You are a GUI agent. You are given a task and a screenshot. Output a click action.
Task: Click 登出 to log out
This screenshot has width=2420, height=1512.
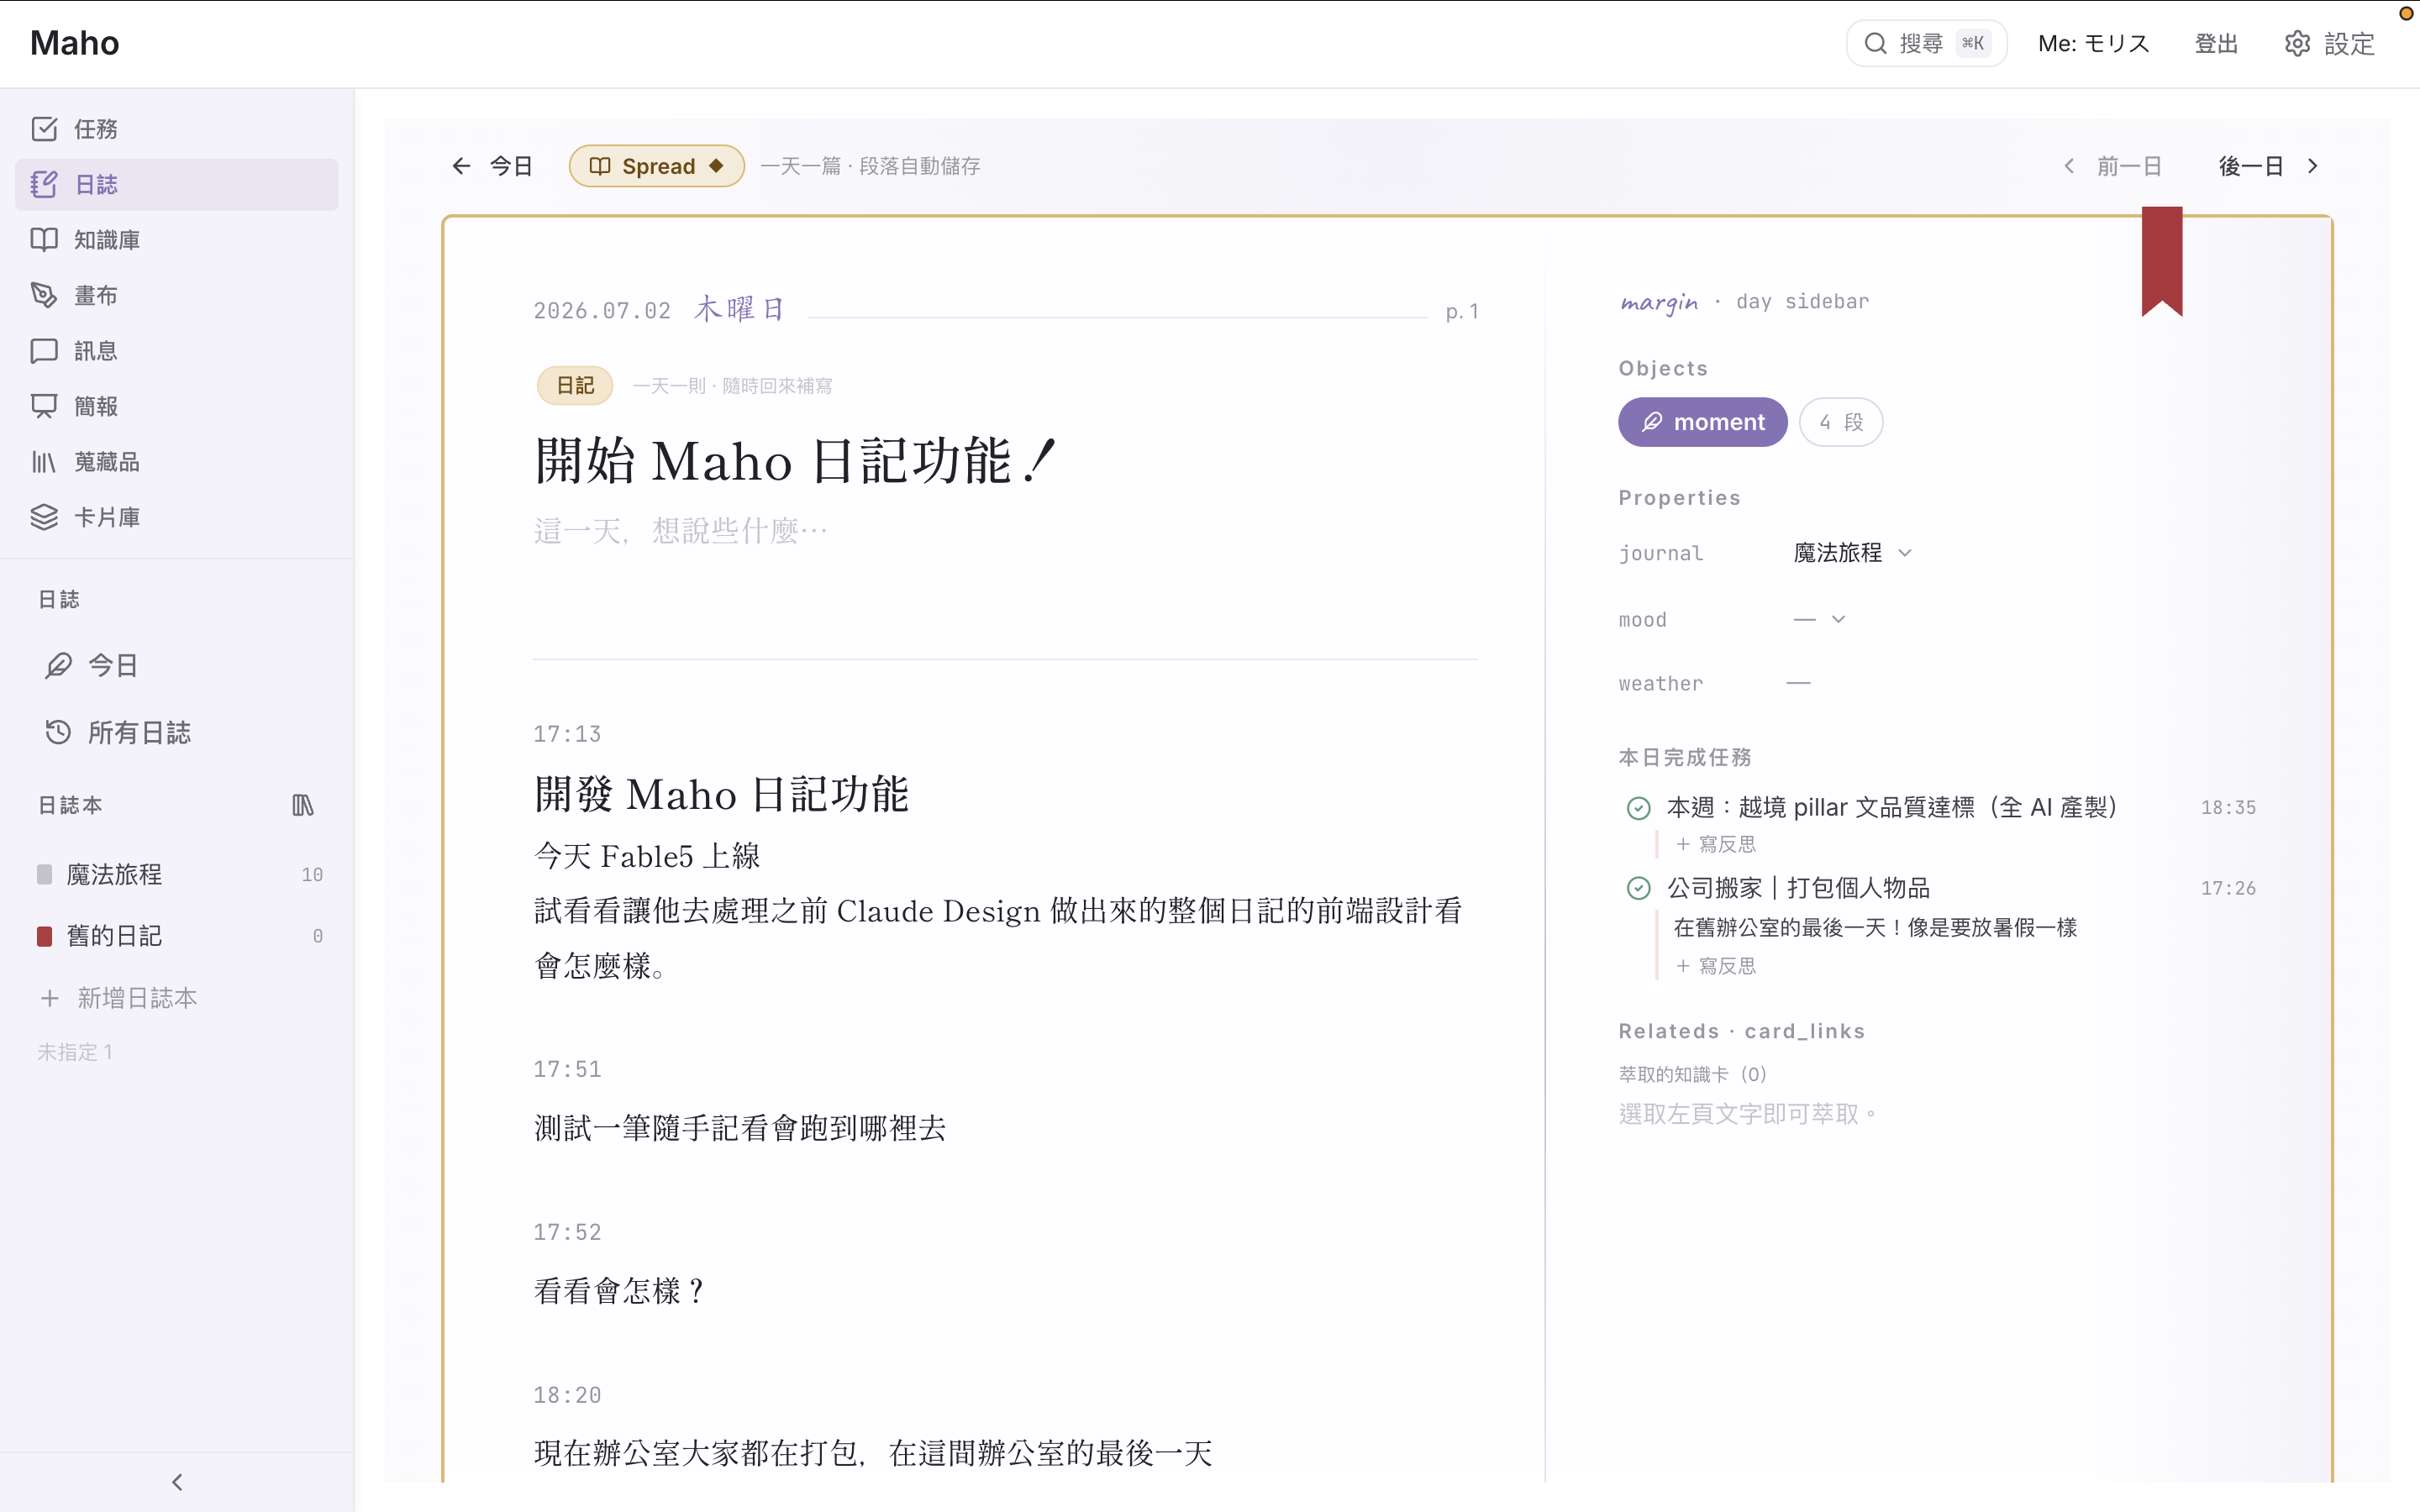2216,43
